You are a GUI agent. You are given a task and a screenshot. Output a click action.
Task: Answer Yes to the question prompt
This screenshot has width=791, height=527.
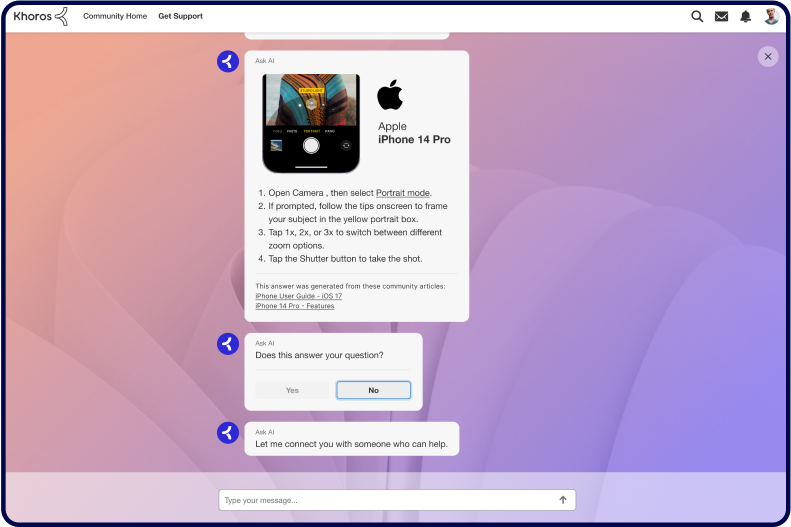click(292, 390)
